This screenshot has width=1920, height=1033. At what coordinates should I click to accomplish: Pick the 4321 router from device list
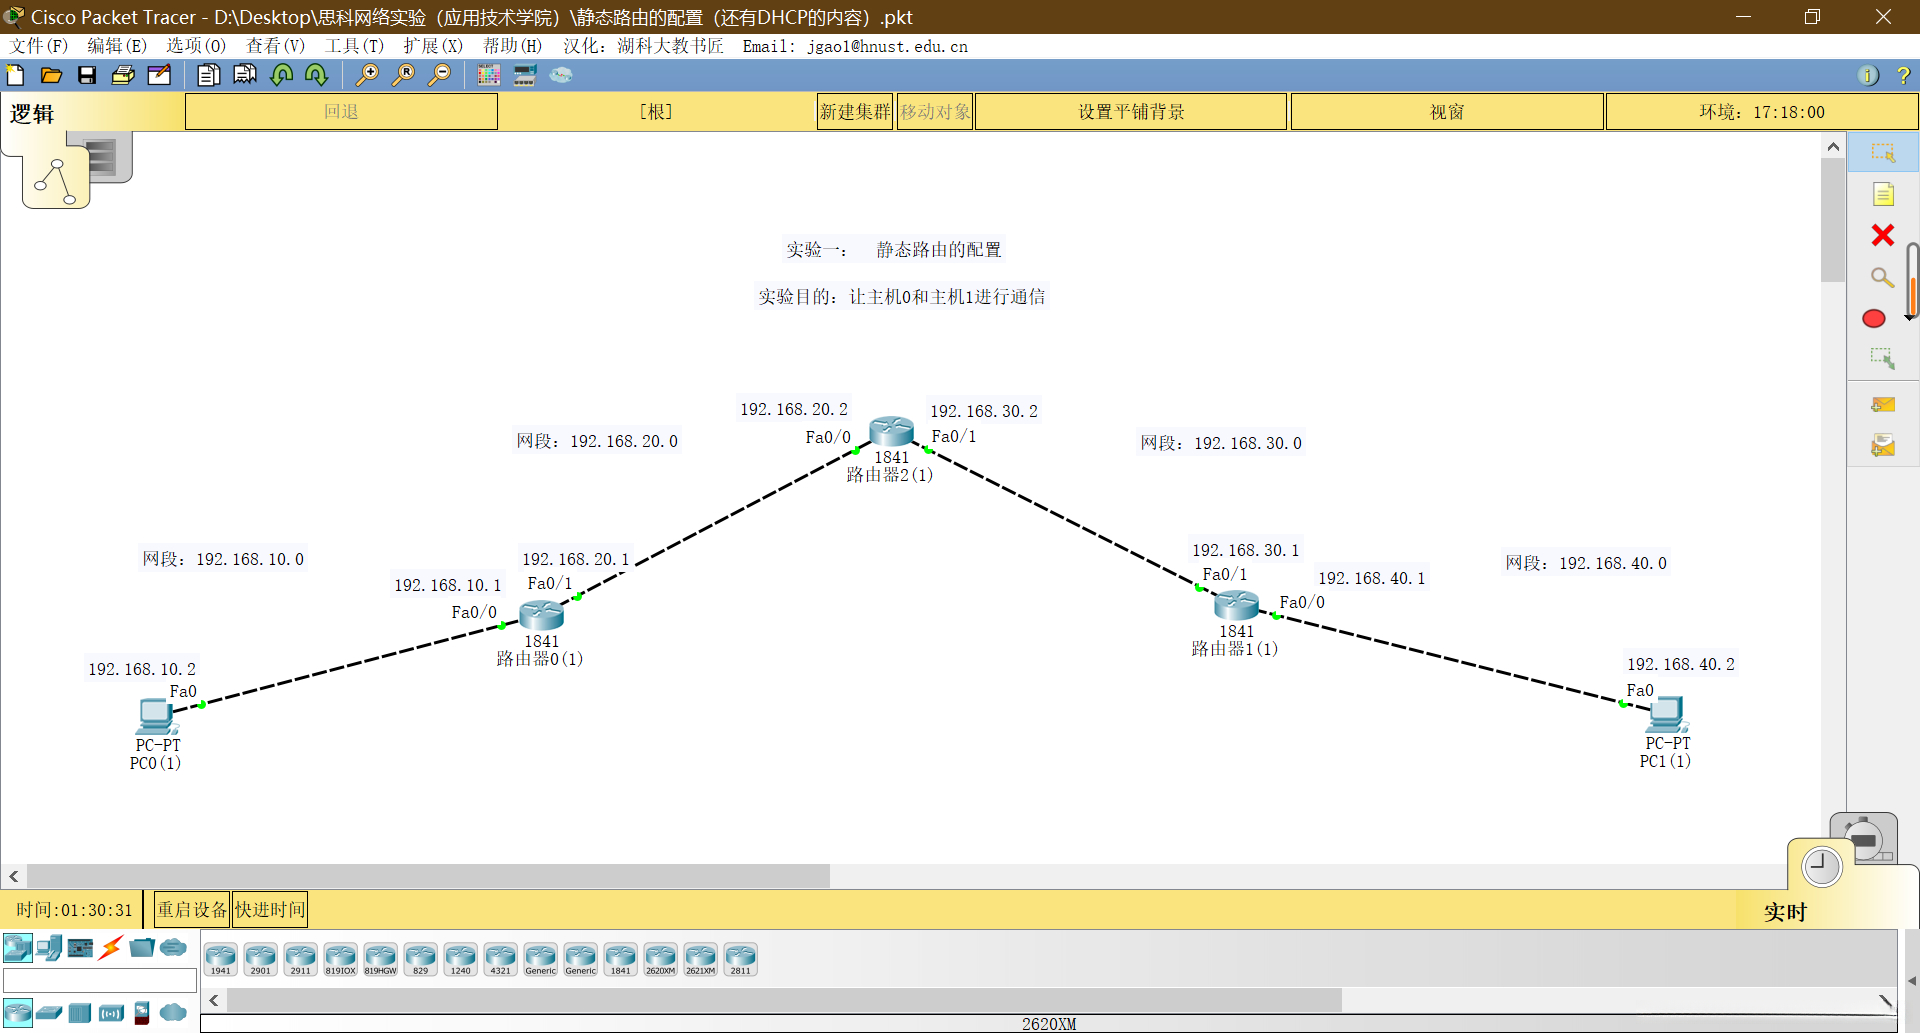500,959
